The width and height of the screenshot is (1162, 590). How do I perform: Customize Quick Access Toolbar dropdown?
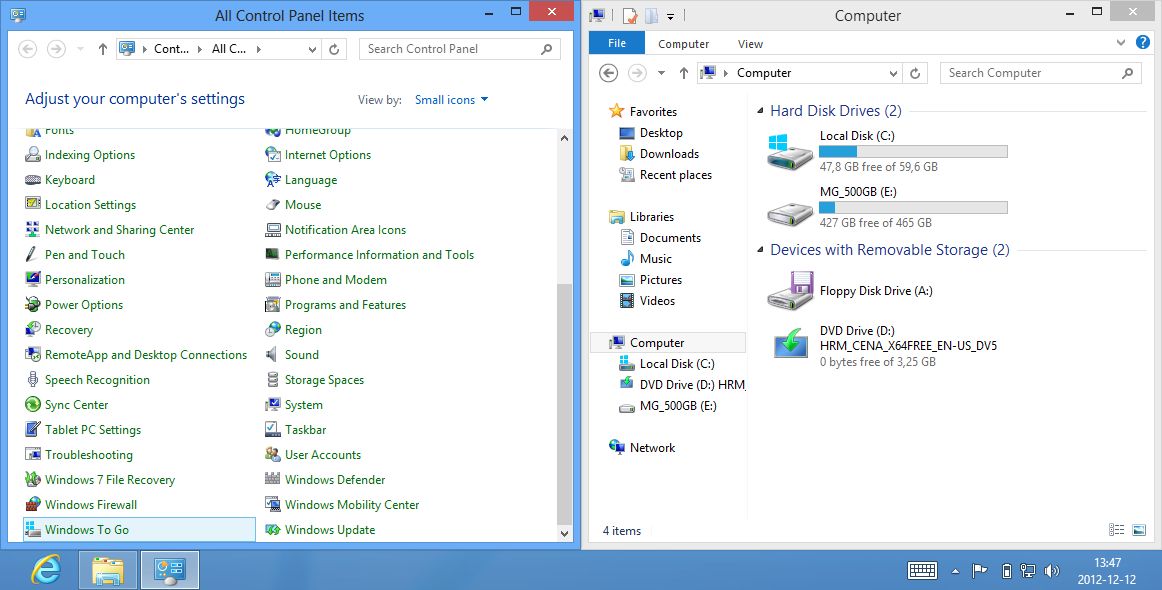click(670, 16)
